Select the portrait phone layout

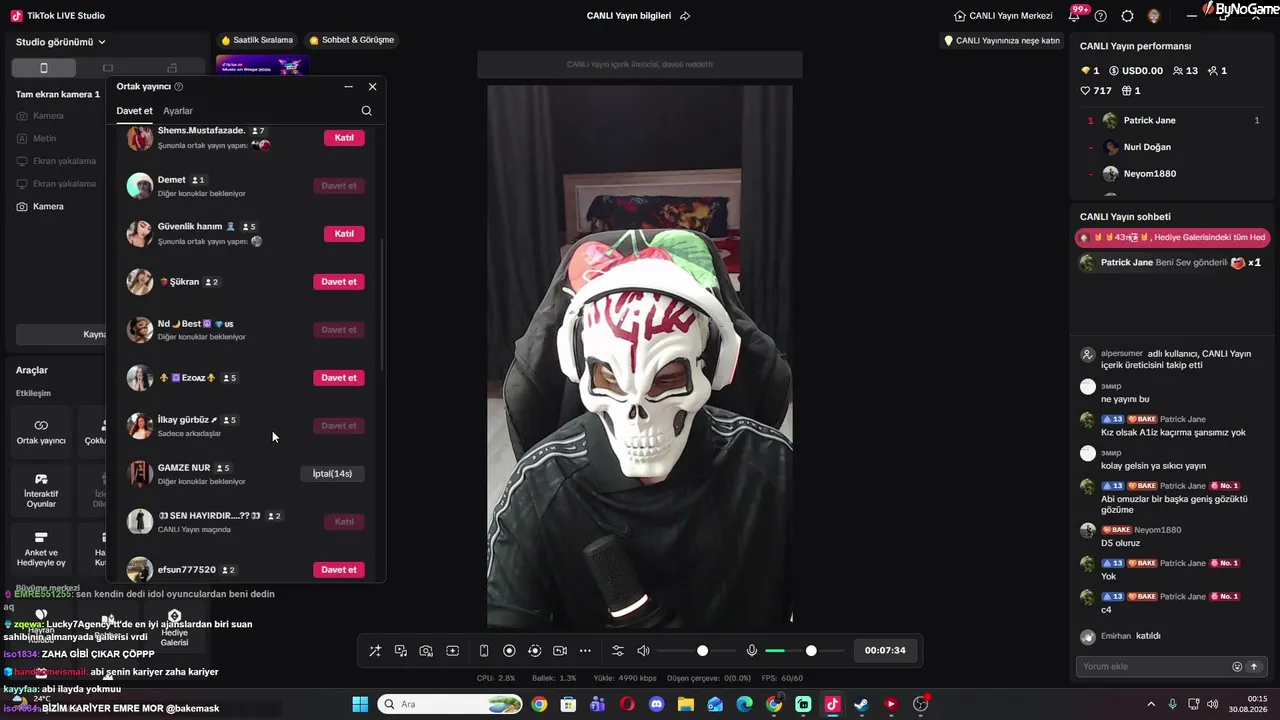[43, 68]
